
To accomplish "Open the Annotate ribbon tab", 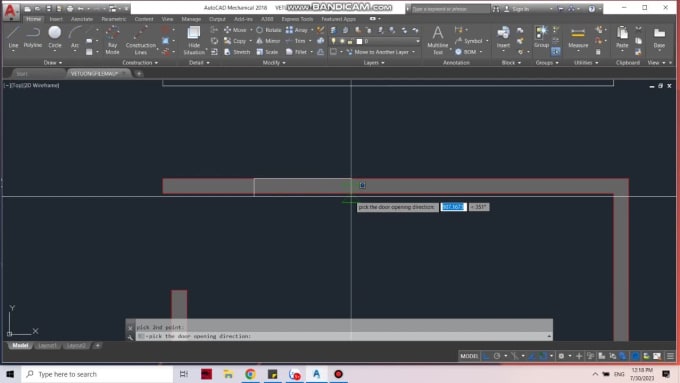I will click(82, 19).
